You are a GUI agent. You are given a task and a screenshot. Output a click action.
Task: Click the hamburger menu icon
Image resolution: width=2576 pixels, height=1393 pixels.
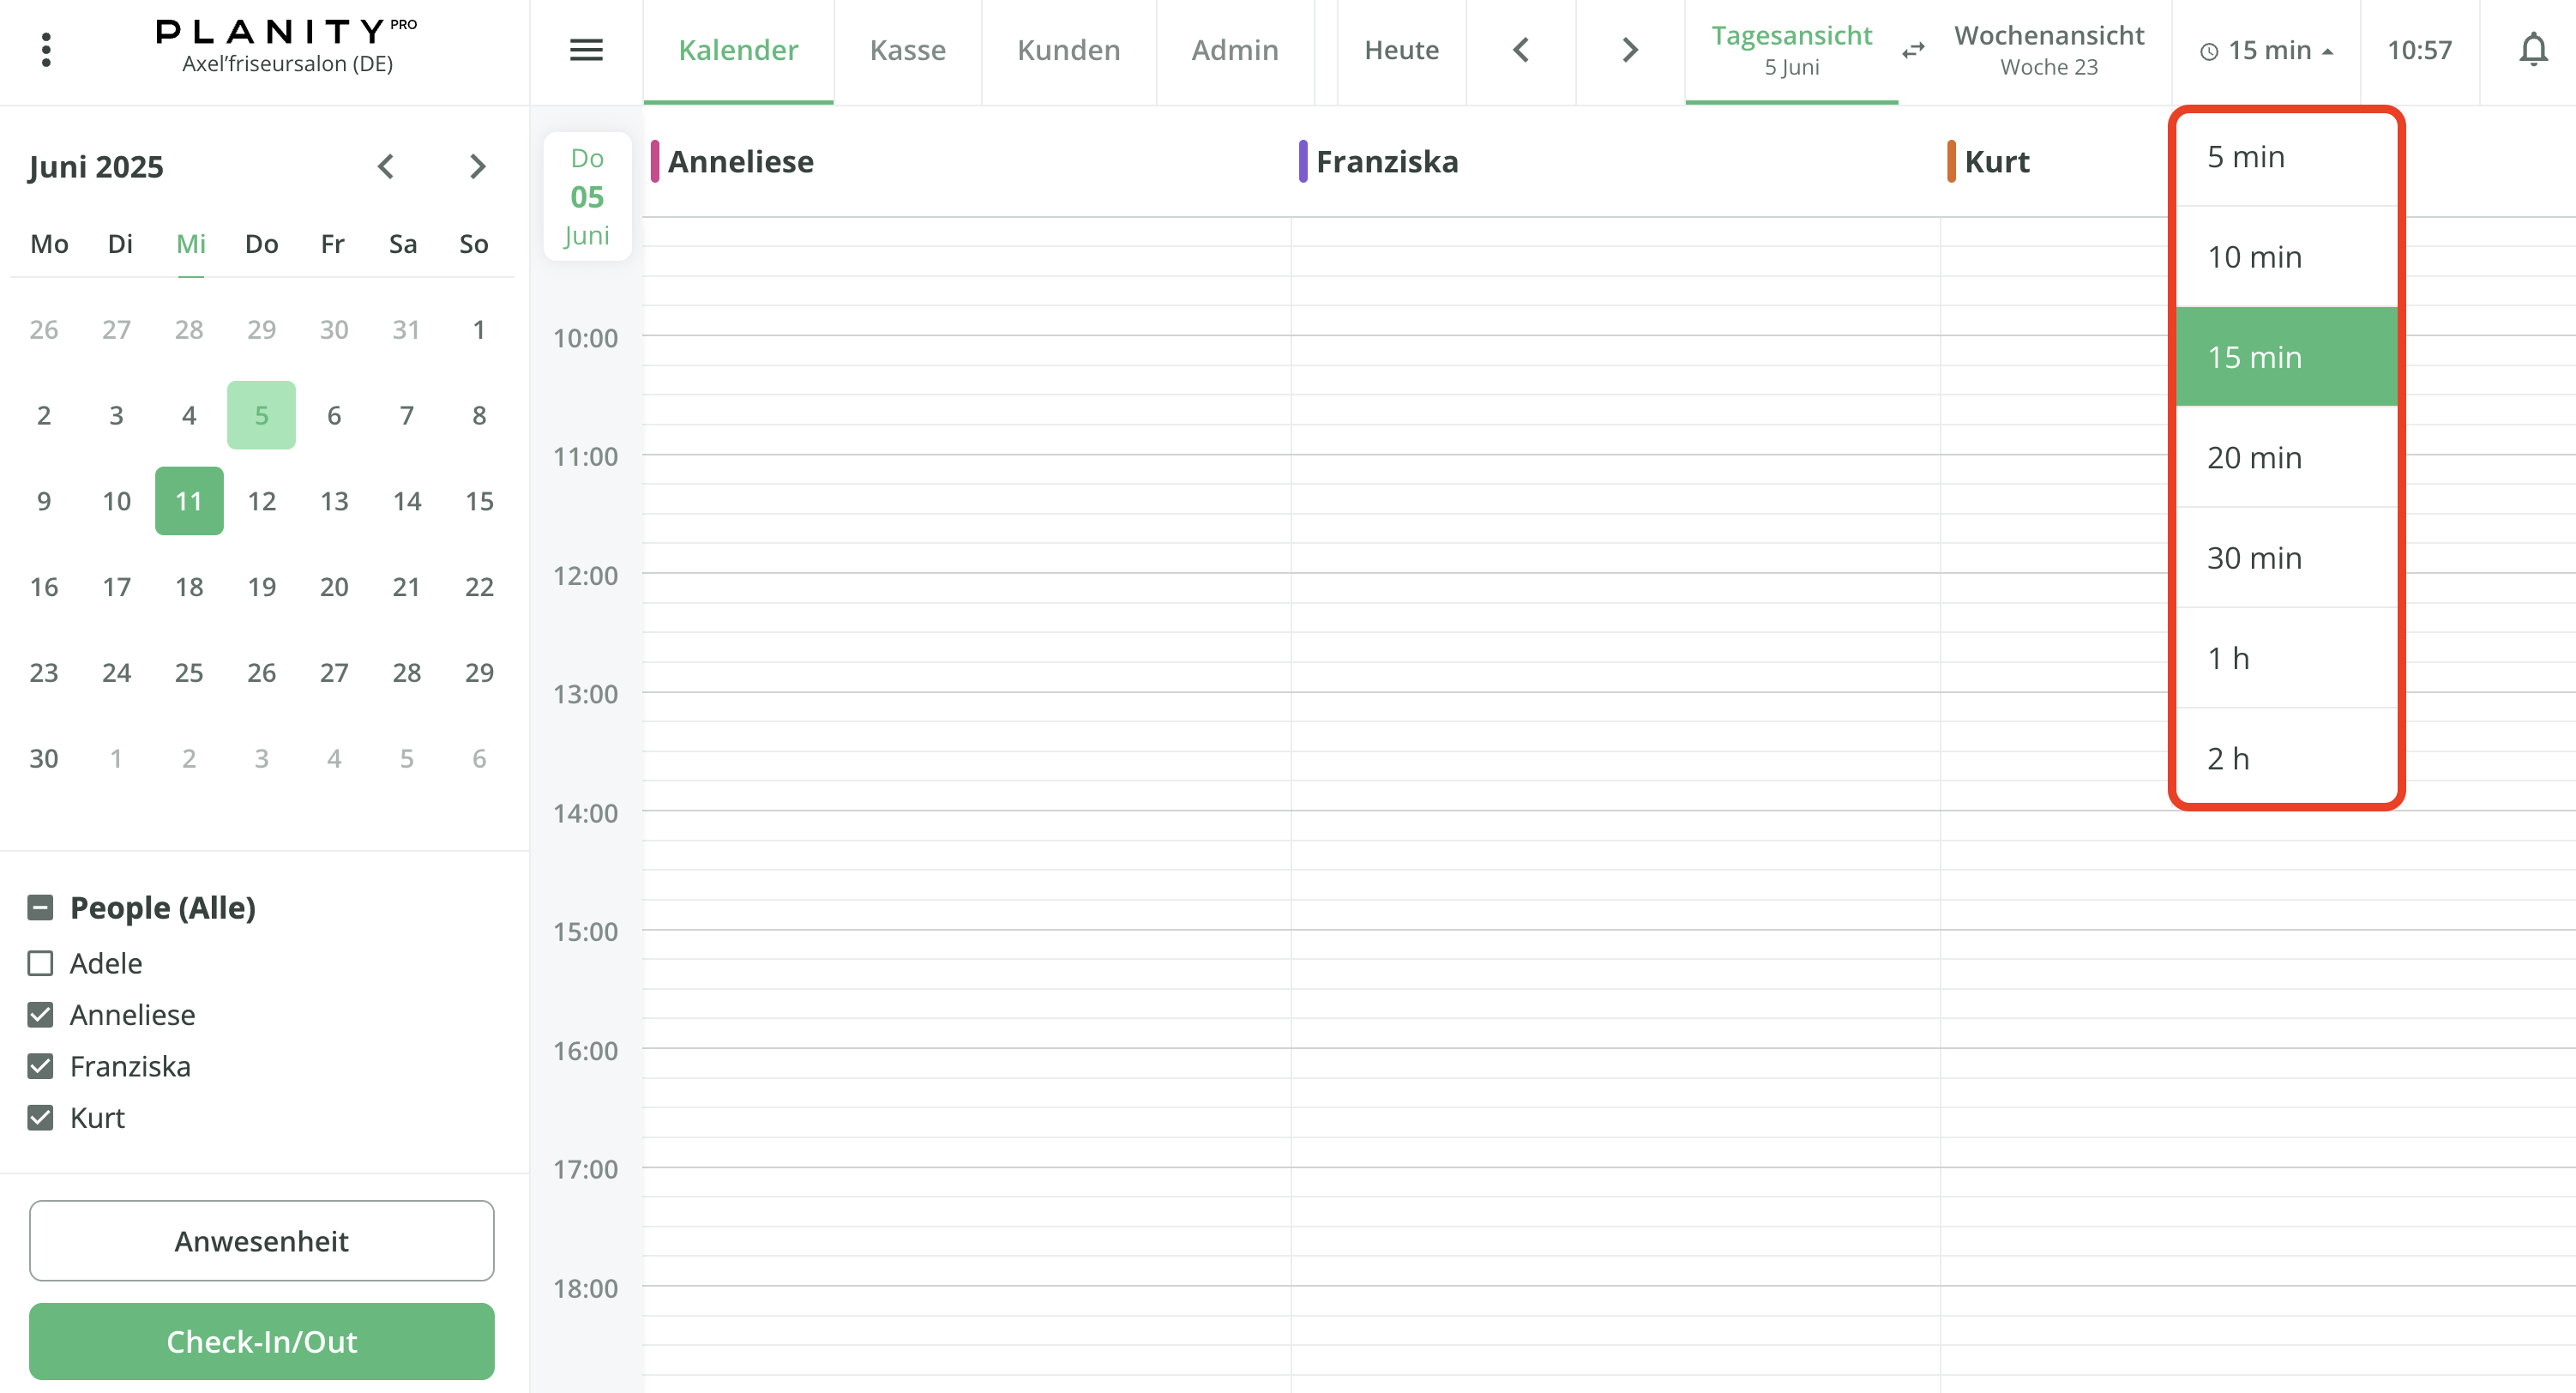coord(586,50)
